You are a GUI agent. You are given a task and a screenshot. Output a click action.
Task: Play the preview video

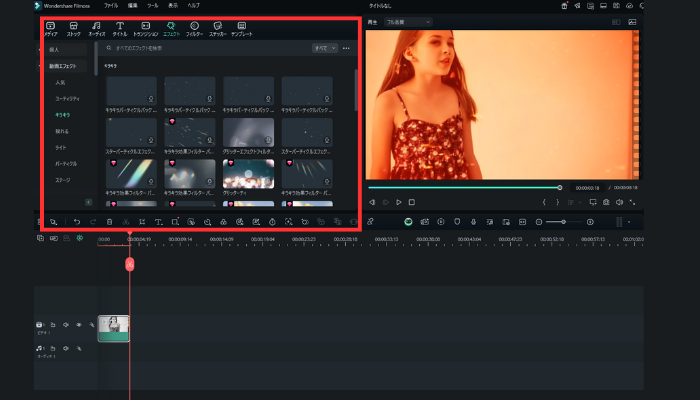pos(399,202)
